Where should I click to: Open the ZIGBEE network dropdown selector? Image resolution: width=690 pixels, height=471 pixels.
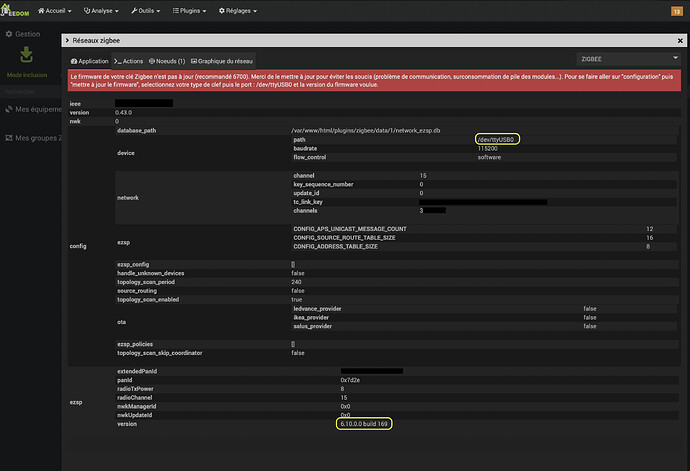coord(628,60)
